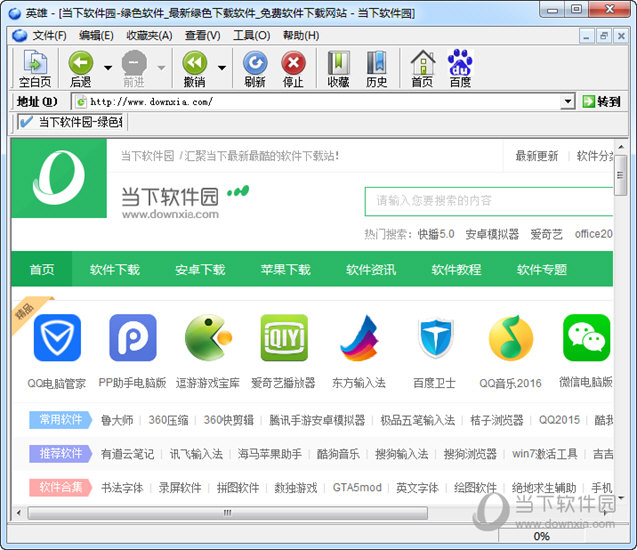Screen dimensions: 637x550
Task: Go to 首页 home toolbar icon
Action: [422, 68]
